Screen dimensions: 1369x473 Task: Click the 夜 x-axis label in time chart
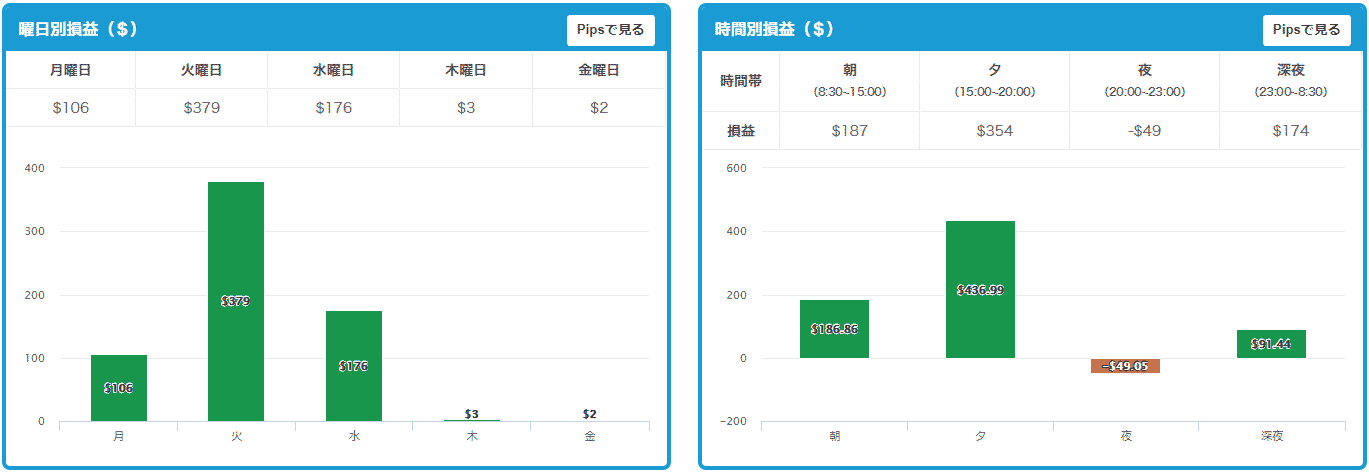[1126, 437]
